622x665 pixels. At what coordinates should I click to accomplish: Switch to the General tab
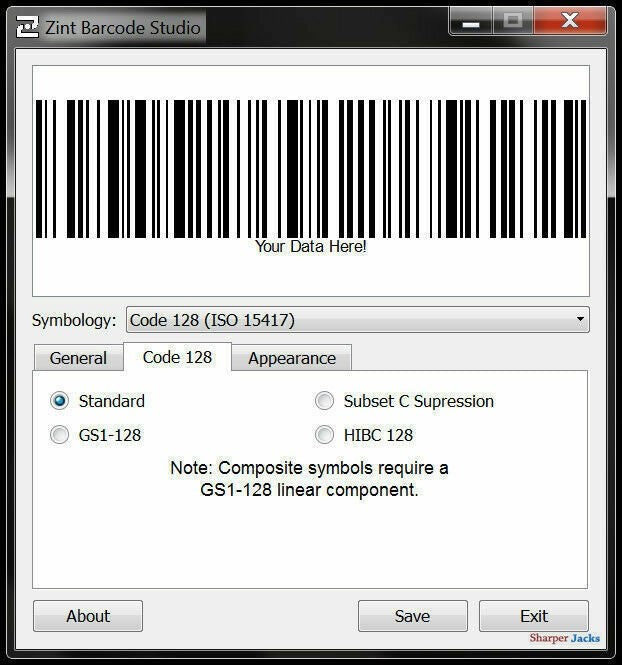(x=78, y=358)
